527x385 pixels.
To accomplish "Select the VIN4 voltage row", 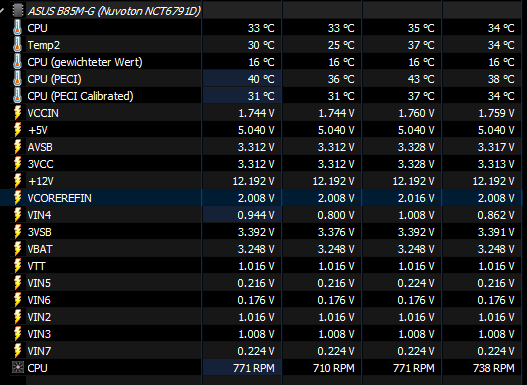I will click(x=261, y=215).
